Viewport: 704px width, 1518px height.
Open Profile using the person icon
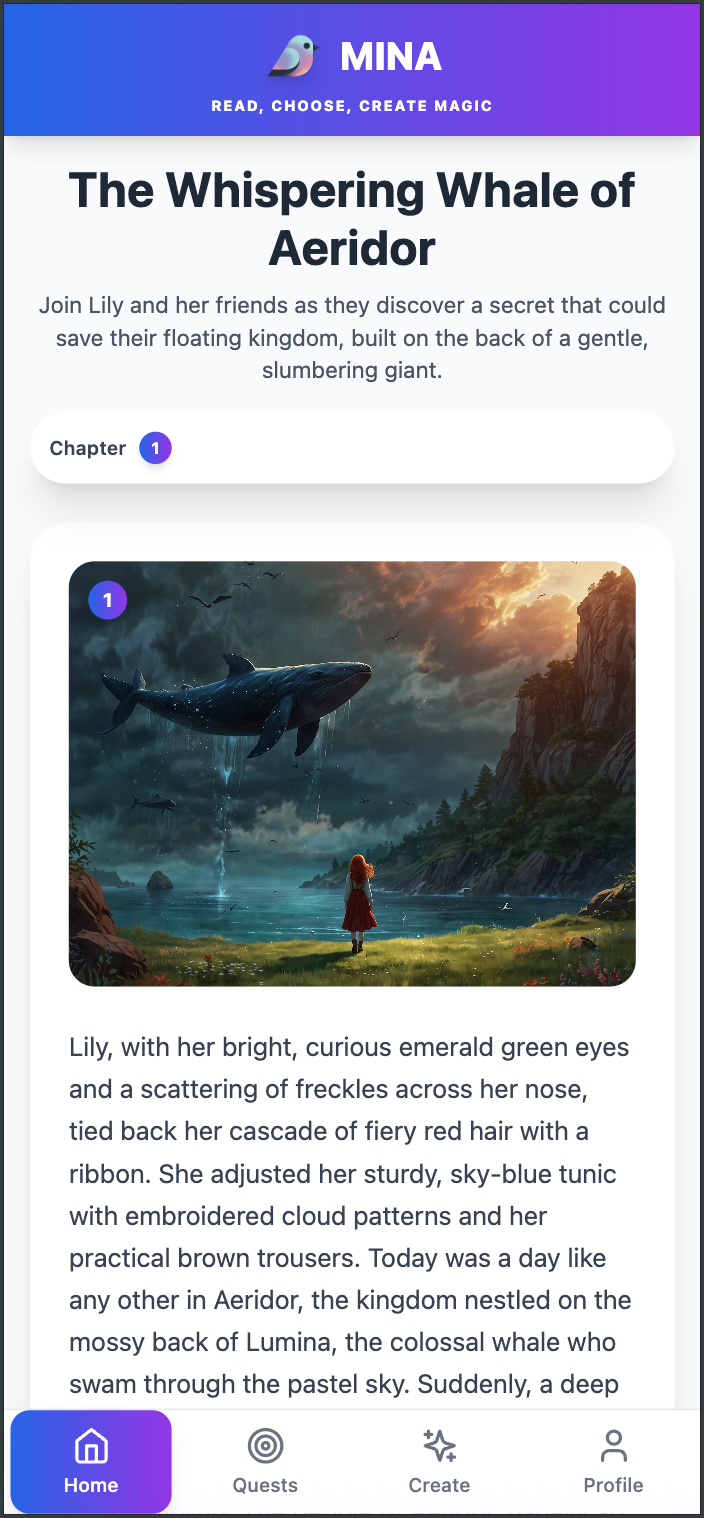click(x=613, y=1446)
